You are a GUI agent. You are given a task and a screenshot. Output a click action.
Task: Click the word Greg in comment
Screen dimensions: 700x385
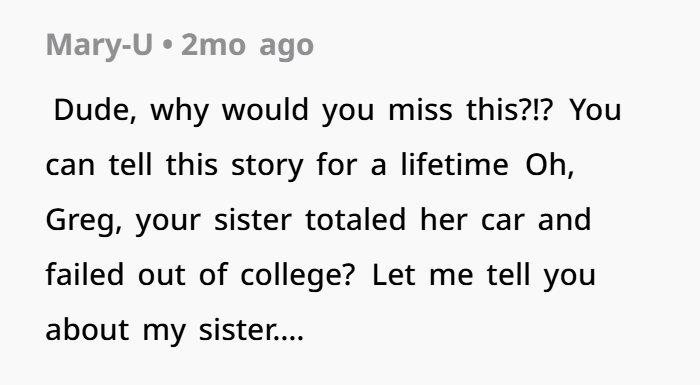pos(83,220)
